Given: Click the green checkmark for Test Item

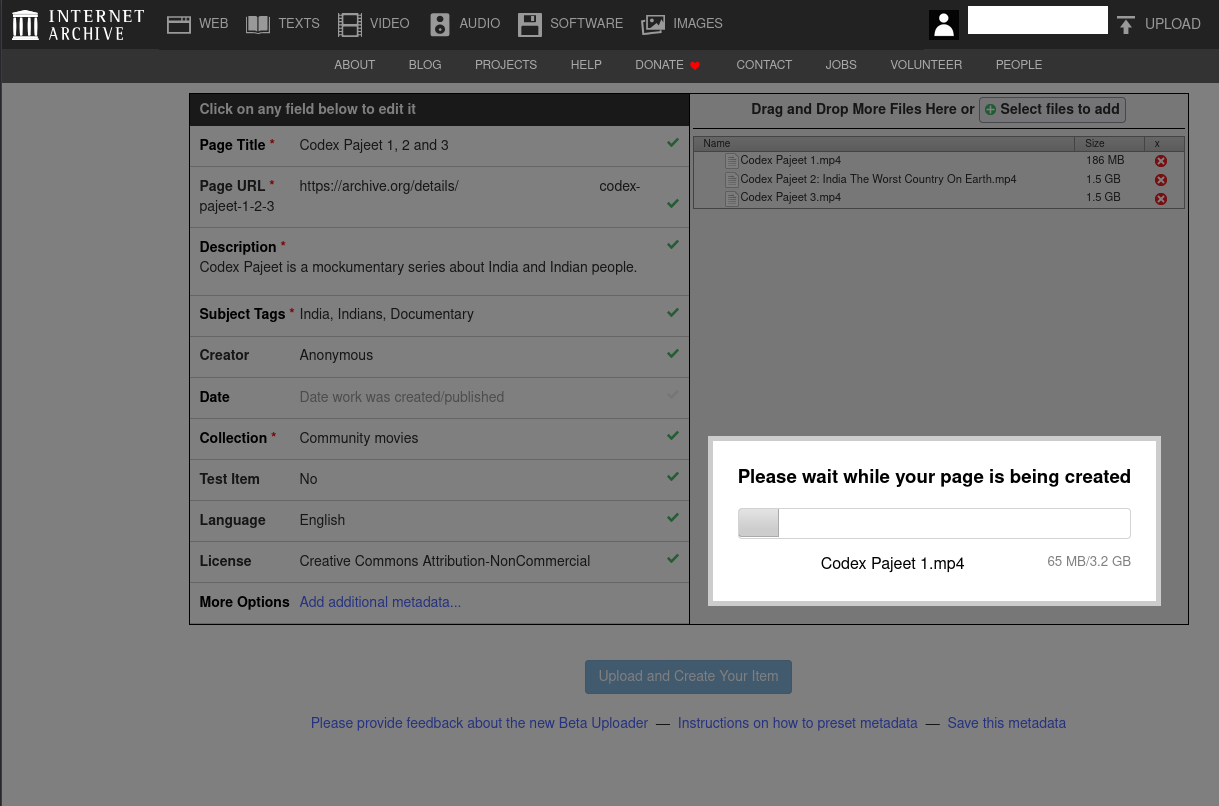Looking at the screenshot, I should (x=673, y=477).
